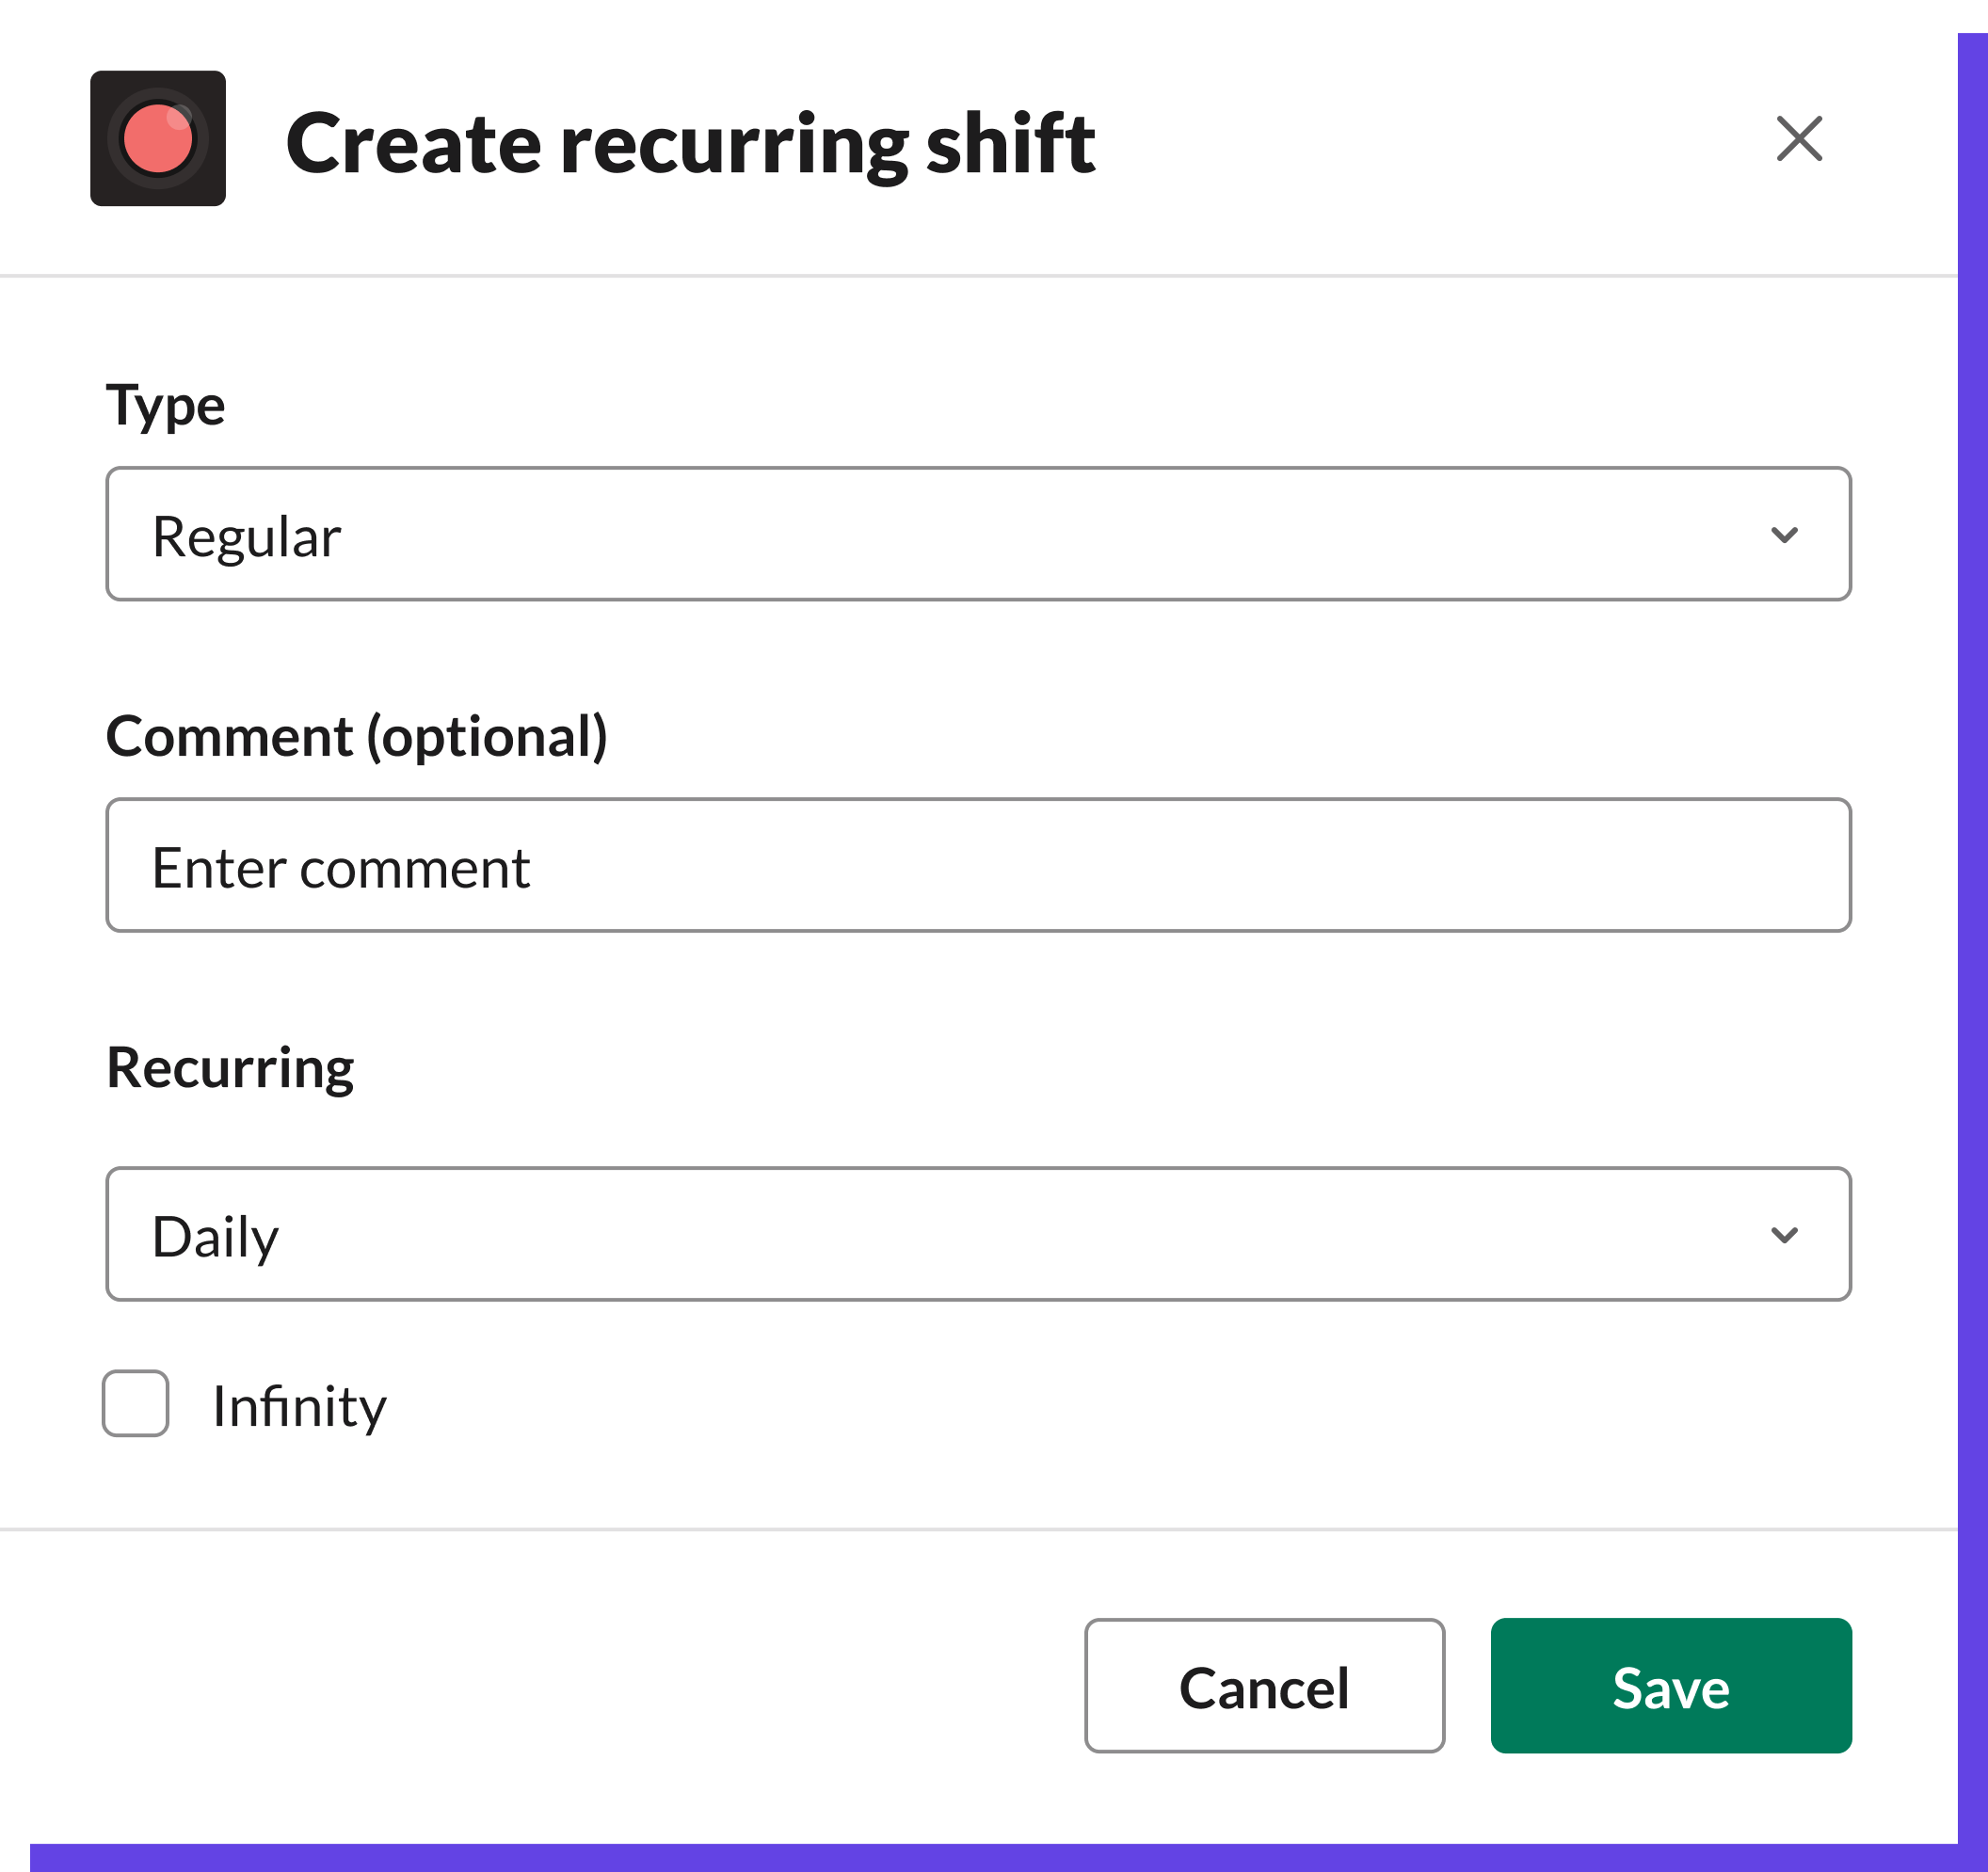The image size is (1988, 1872).
Task: Click the 'Type' field label
Action: point(166,405)
